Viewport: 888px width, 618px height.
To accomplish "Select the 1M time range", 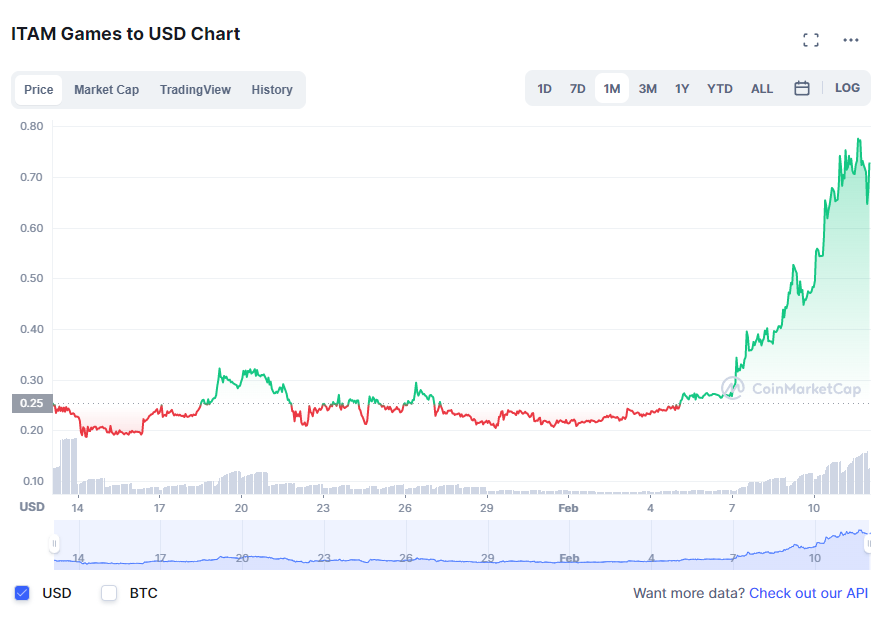I will [612, 88].
